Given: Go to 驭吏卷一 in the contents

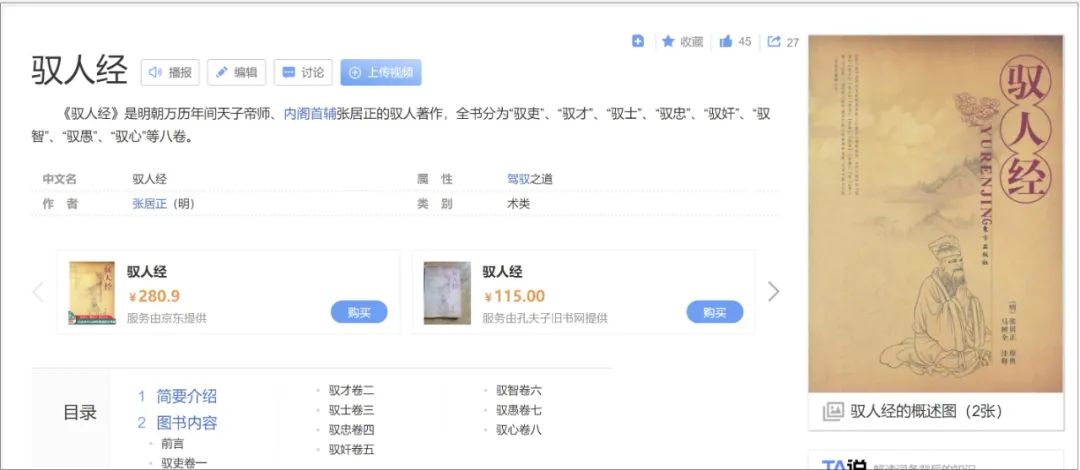Looking at the screenshot, I should [x=184, y=463].
